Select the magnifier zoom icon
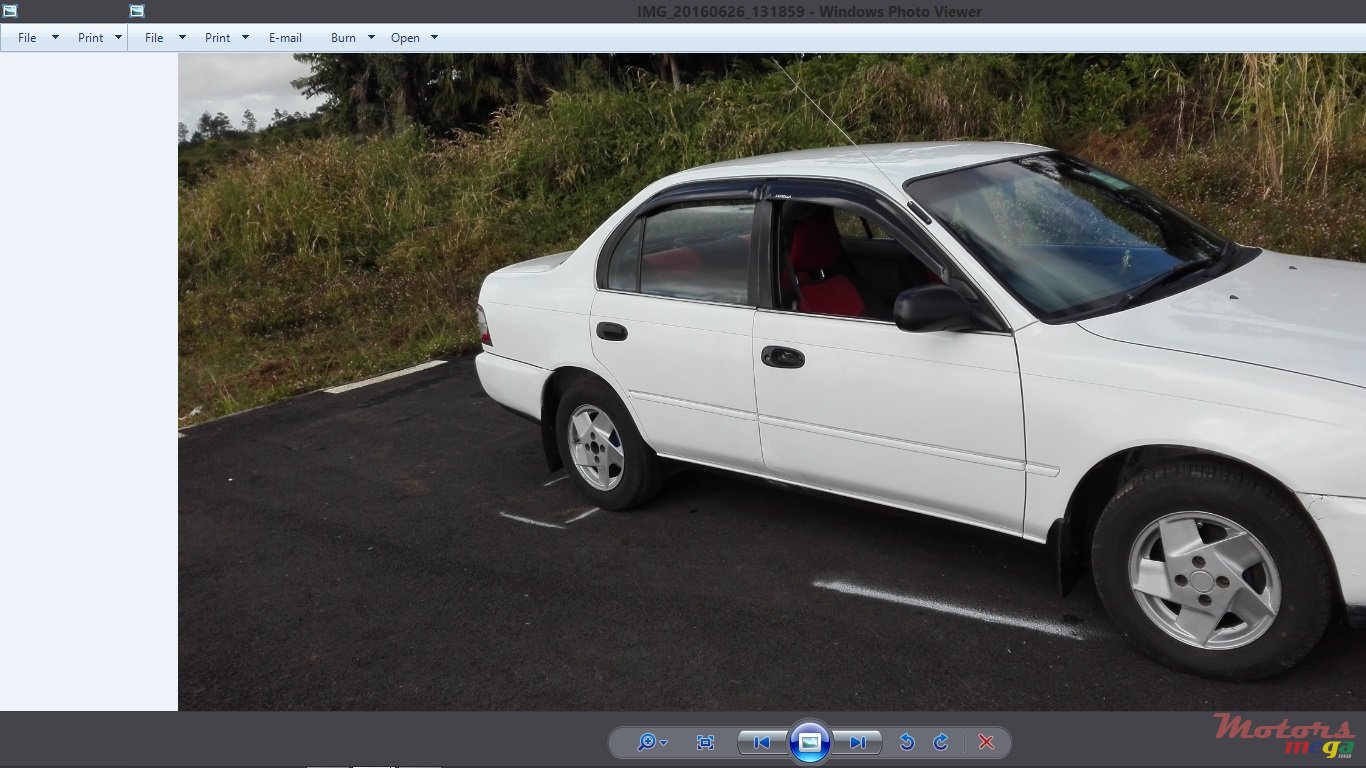 (646, 742)
